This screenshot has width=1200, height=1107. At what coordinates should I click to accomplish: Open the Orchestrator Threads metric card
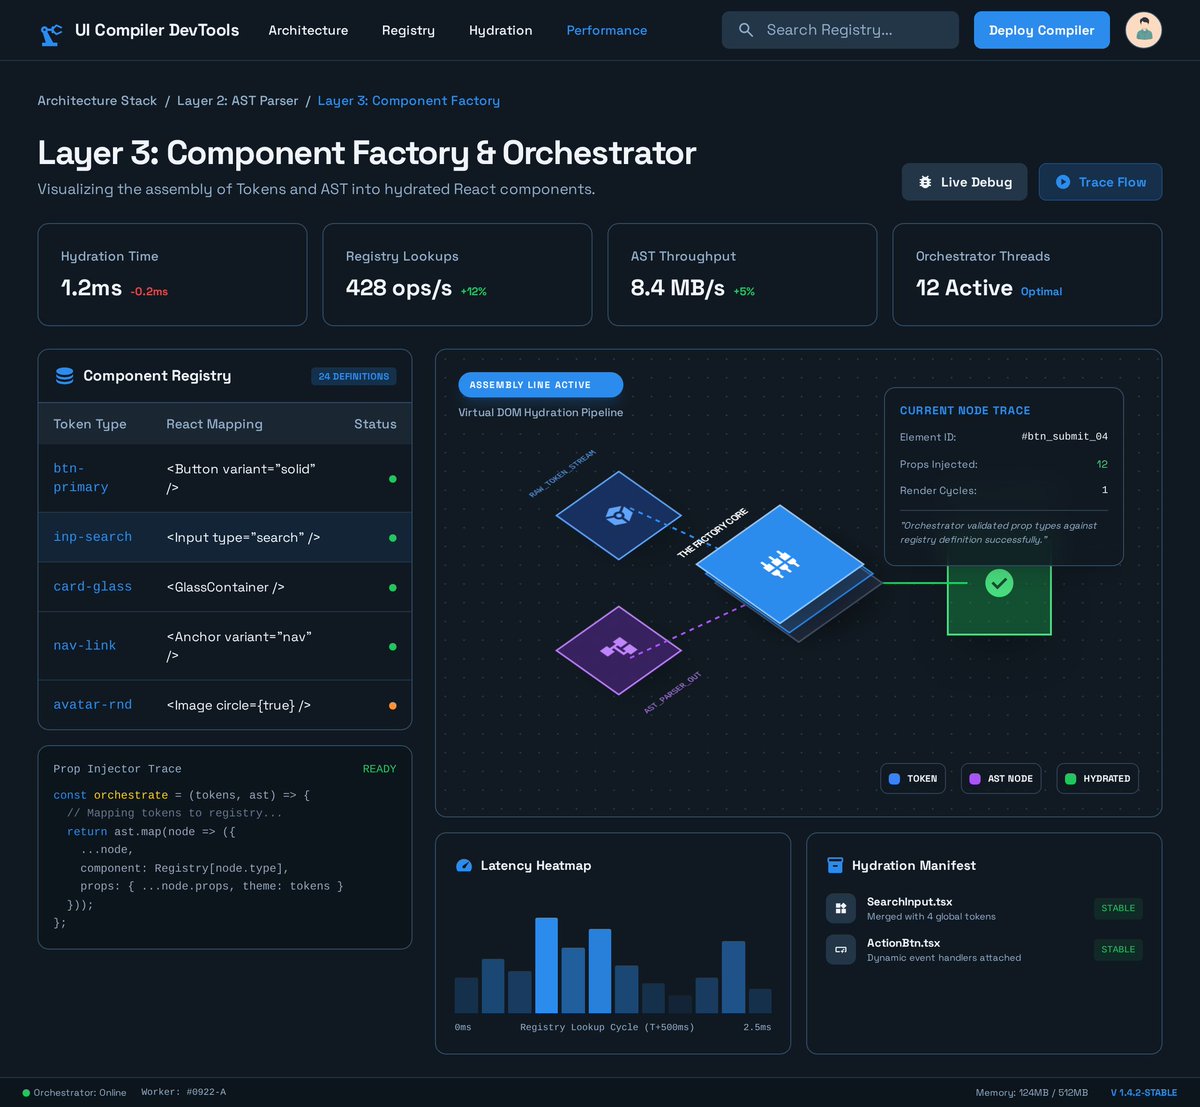click(1027, 274)
